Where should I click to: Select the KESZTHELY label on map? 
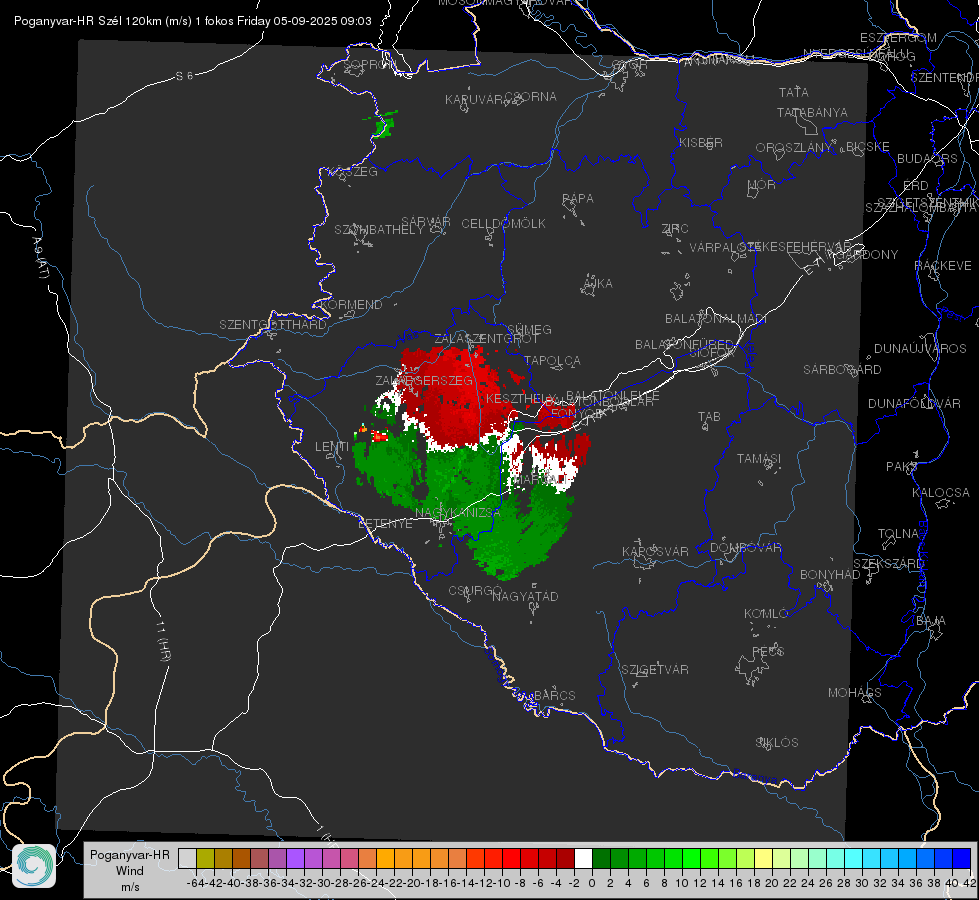coord(520,398)
